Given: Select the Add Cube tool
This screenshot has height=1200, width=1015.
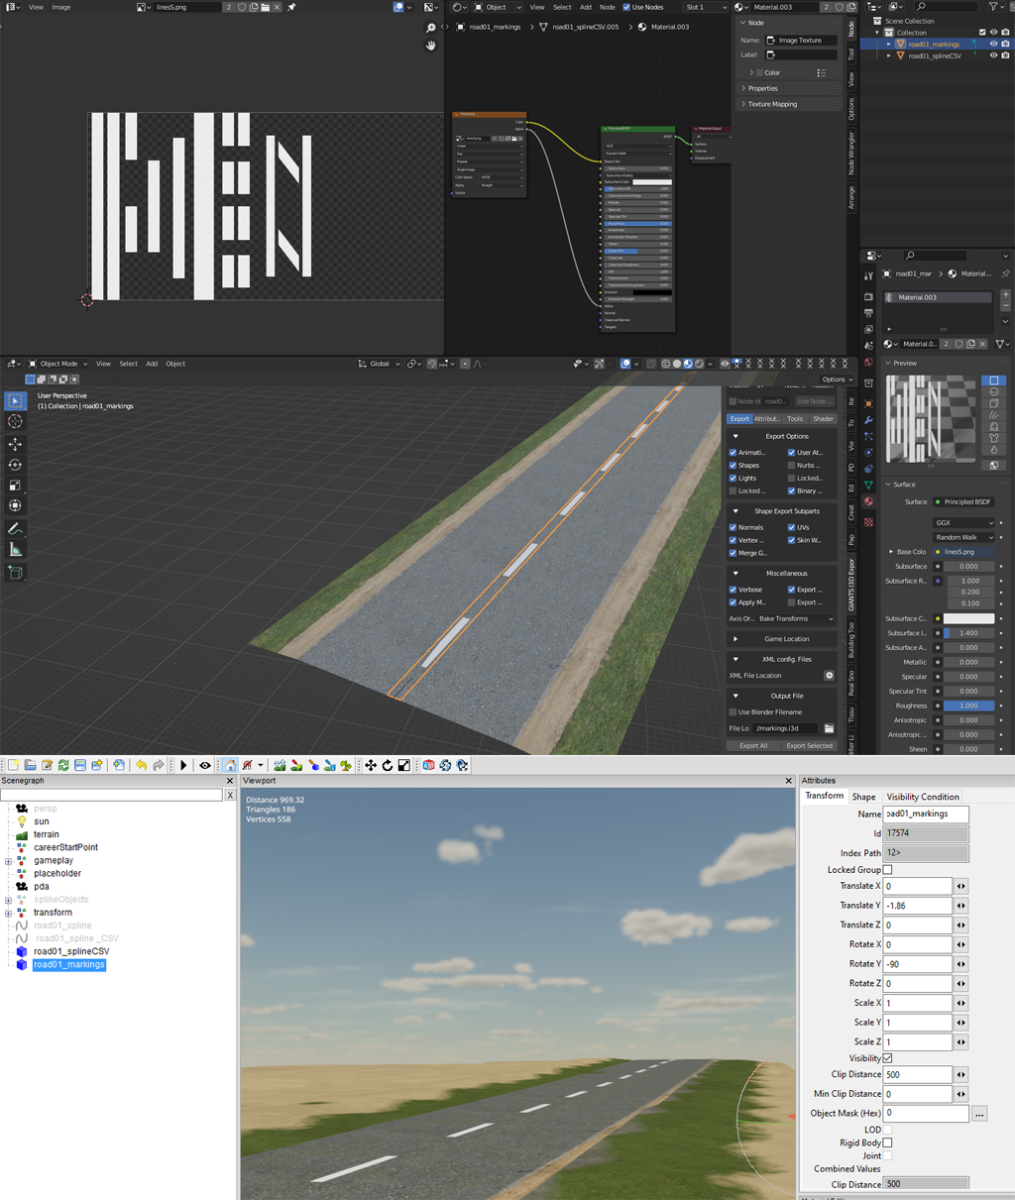Looking at the screenshot, I should tap(15, 573).
